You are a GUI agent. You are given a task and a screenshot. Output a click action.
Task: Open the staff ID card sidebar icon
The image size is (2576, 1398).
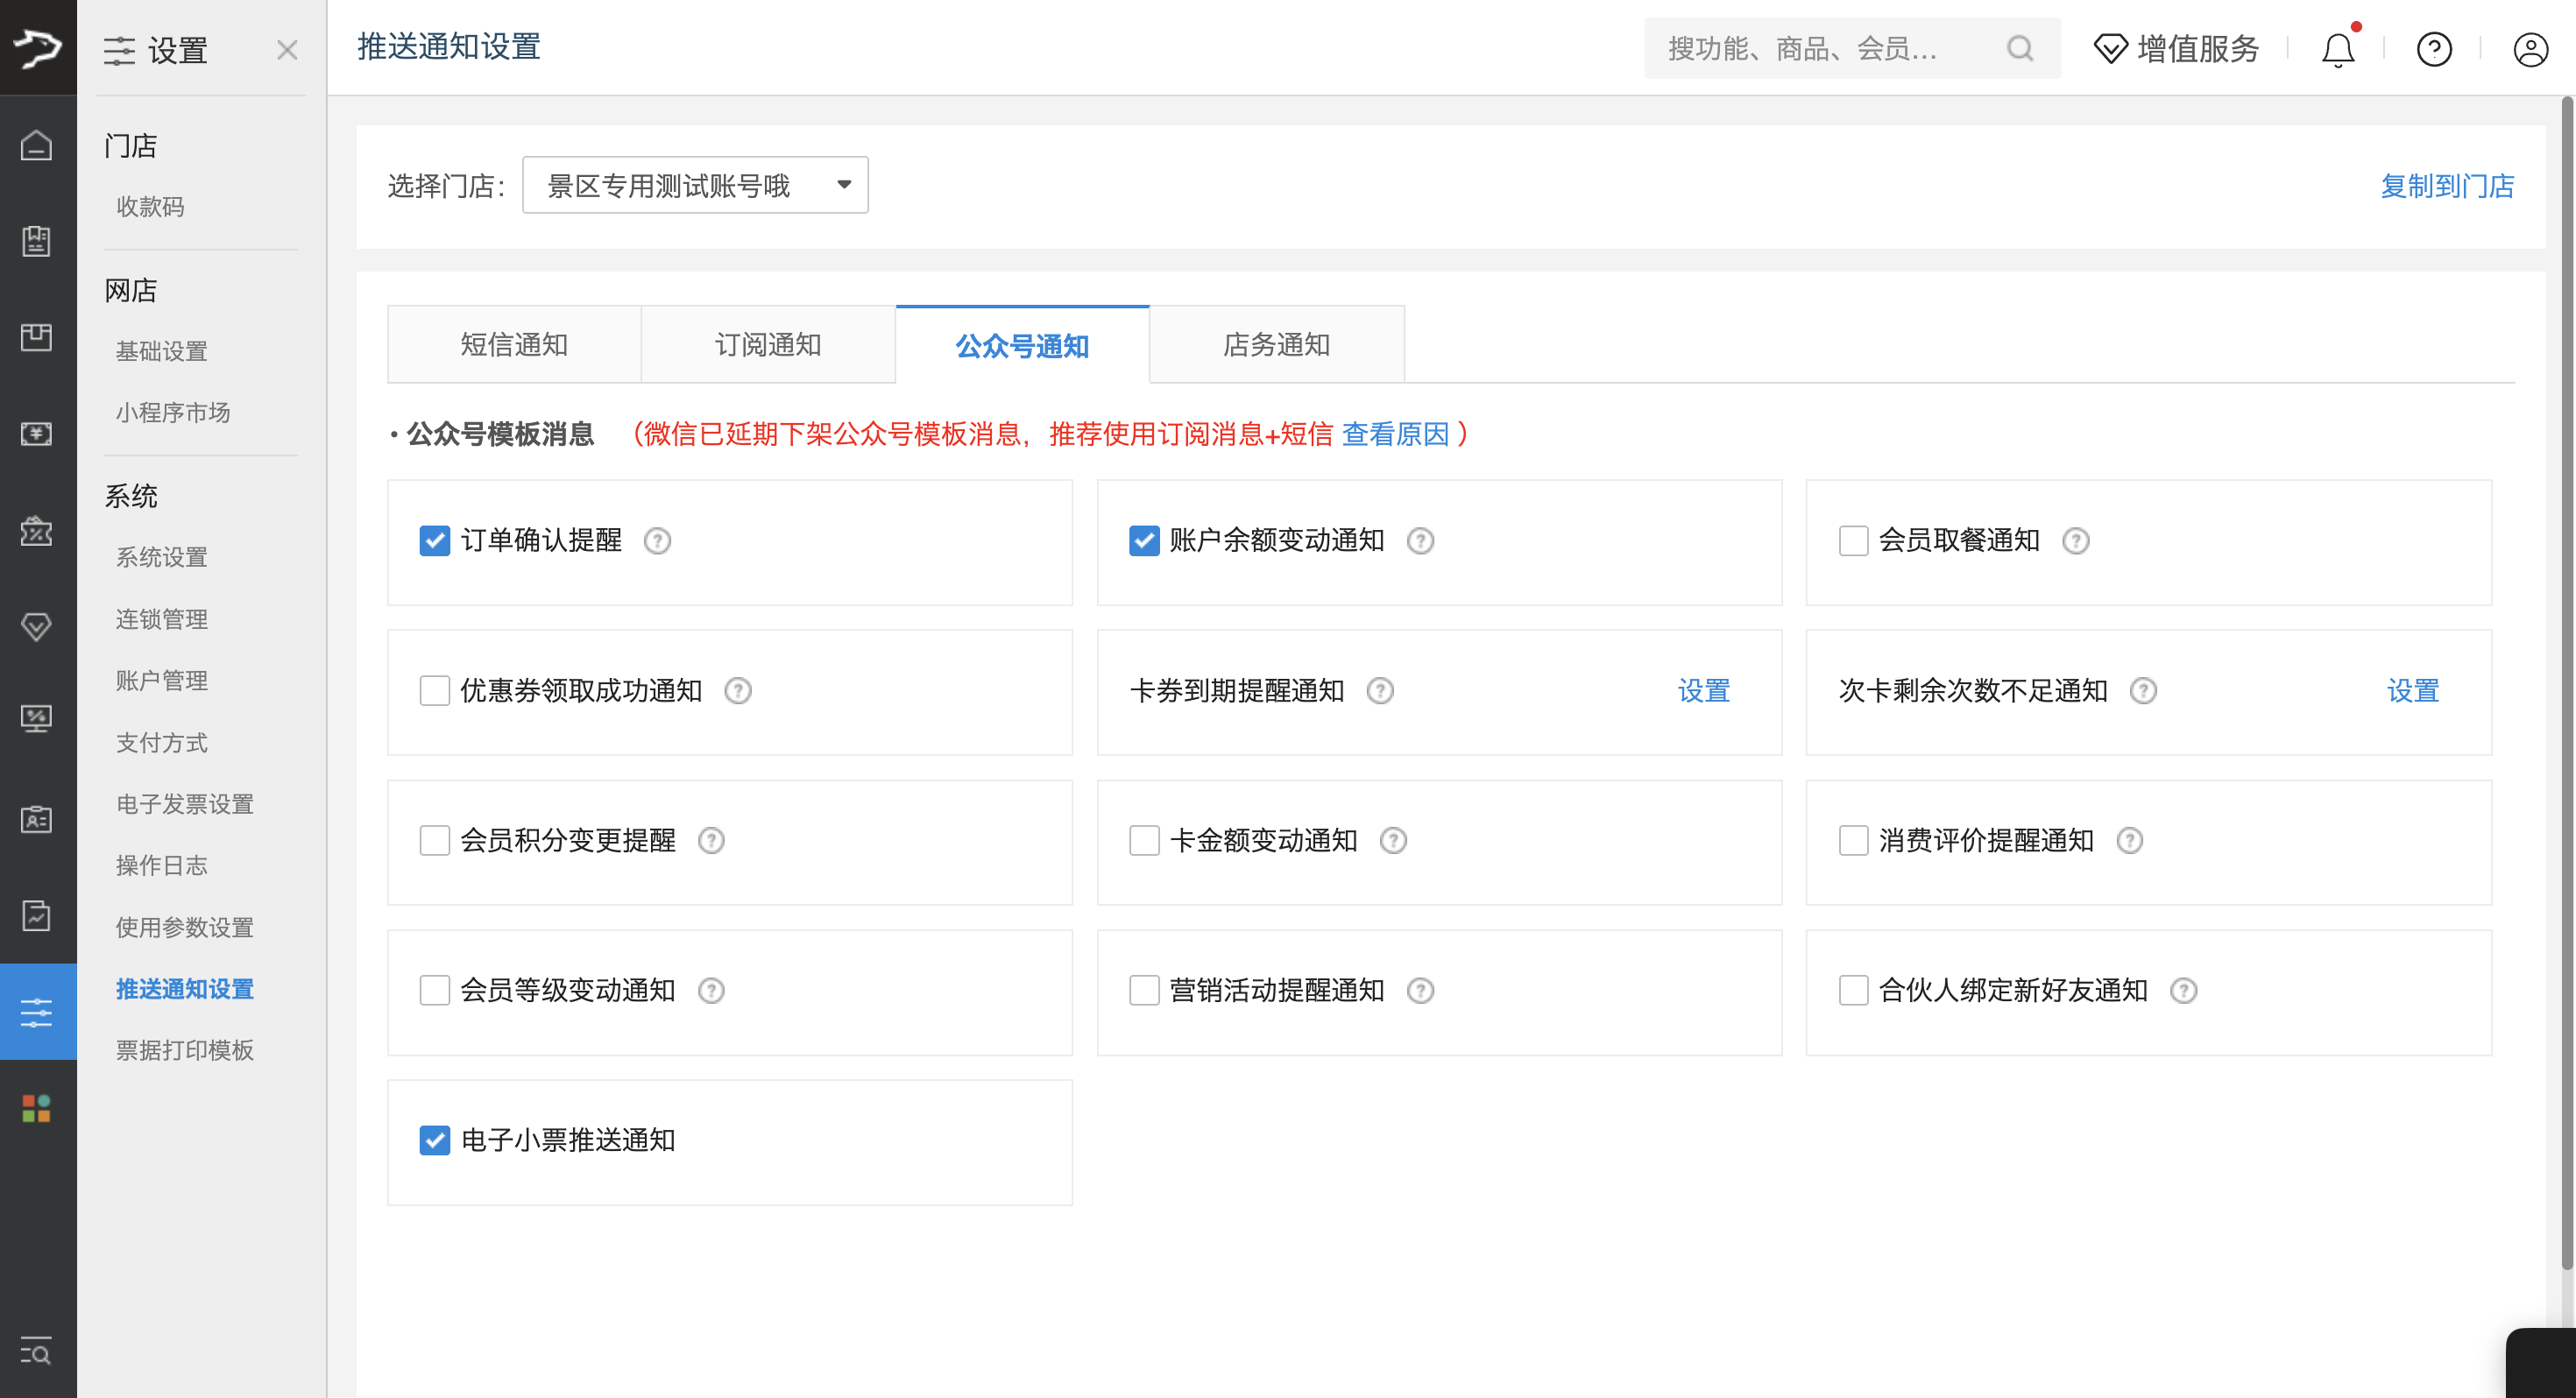[x=37, y=819]
